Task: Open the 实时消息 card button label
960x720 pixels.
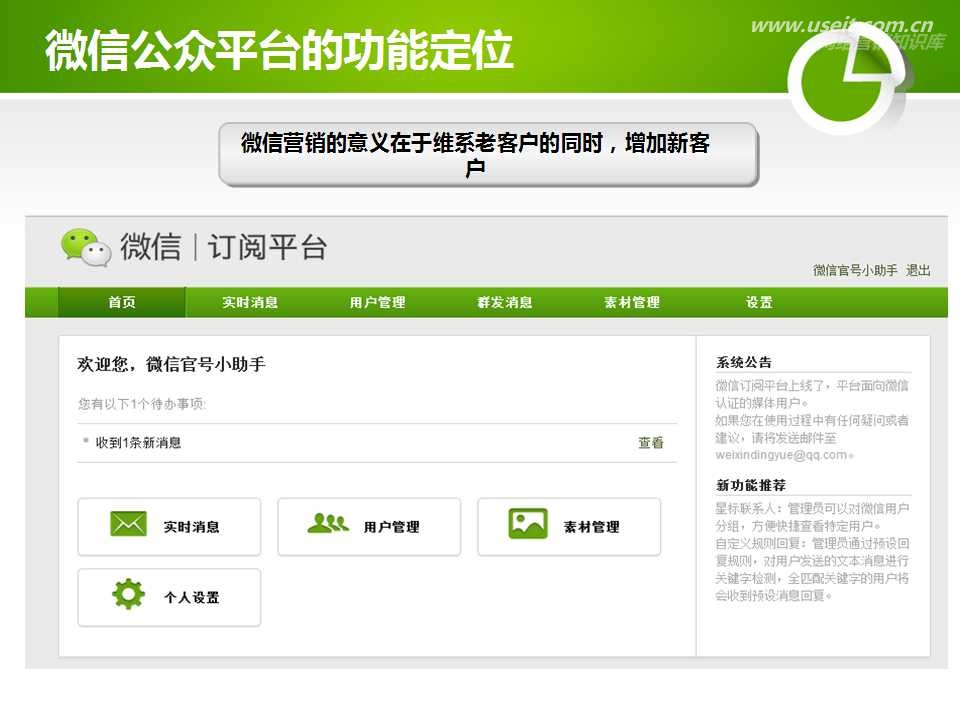Action: coord(192,527)
